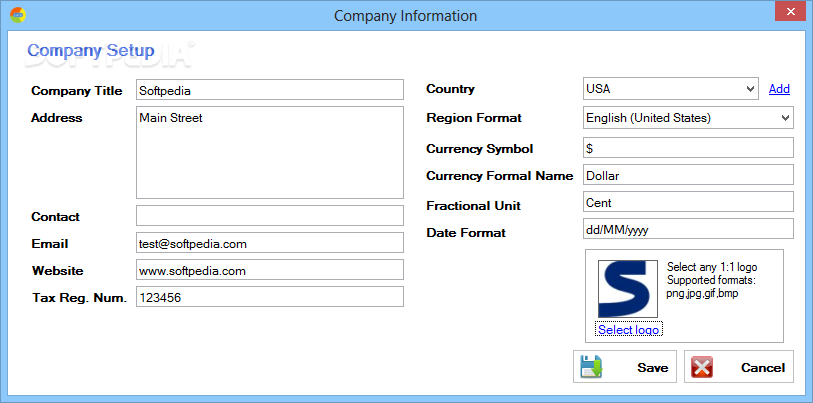Click the Fractional Unit field
Screen dimensions: 813x403
pyautogui.click(x=688, y=202)
